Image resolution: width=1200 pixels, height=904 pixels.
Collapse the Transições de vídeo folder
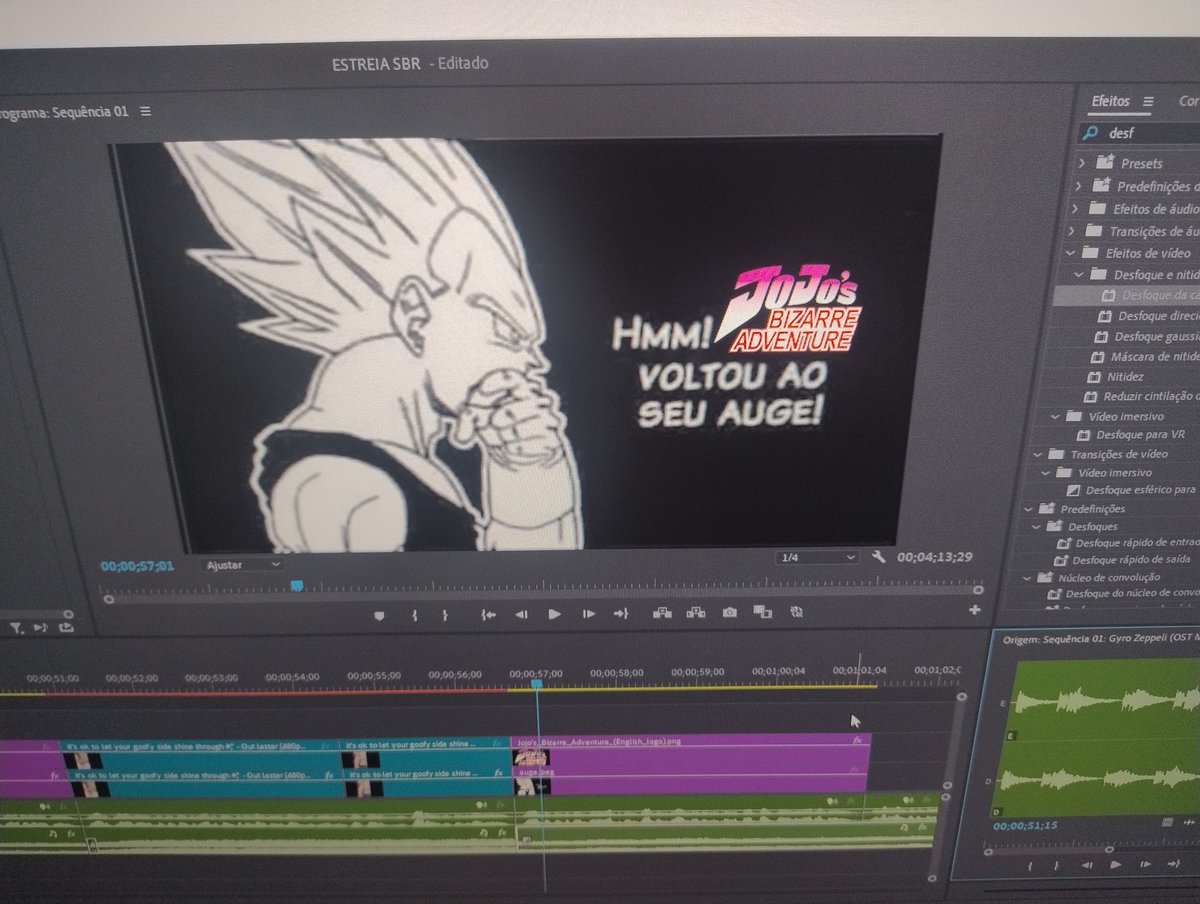(x=1037, y=454)
